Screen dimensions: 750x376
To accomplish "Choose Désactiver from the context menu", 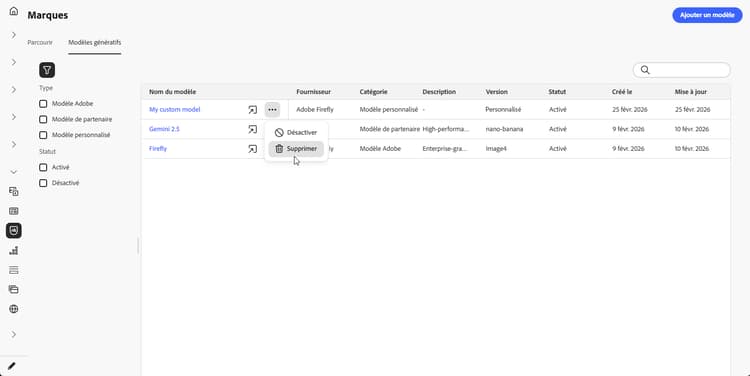I will tap(296, 133).
